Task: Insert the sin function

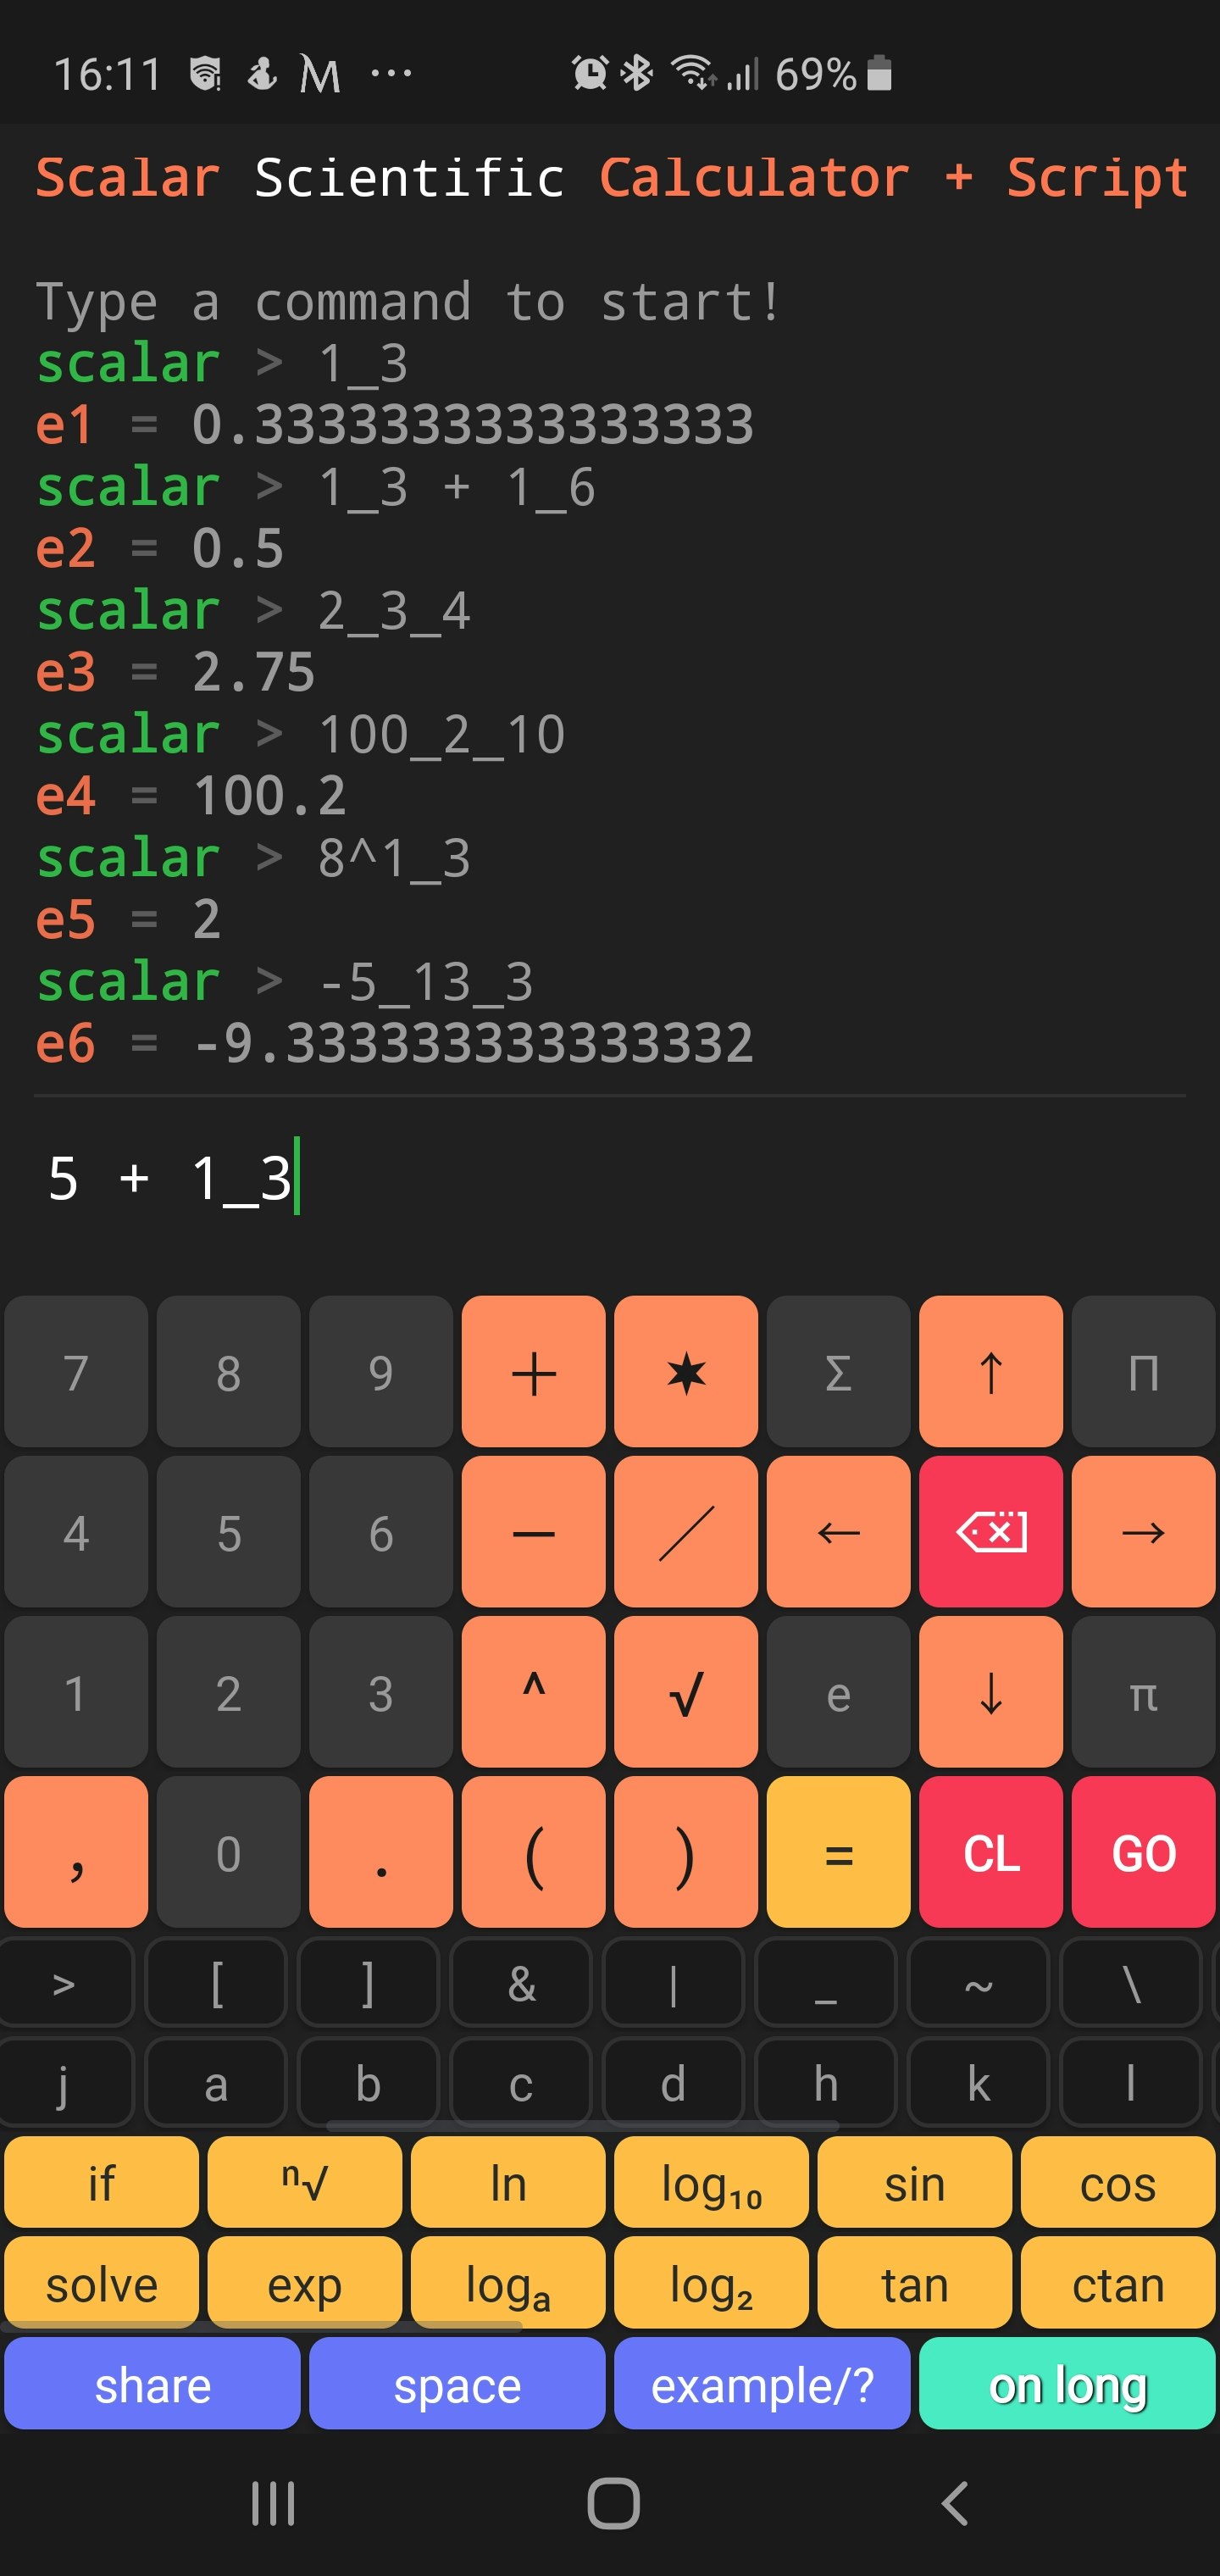Action: 914,2181
